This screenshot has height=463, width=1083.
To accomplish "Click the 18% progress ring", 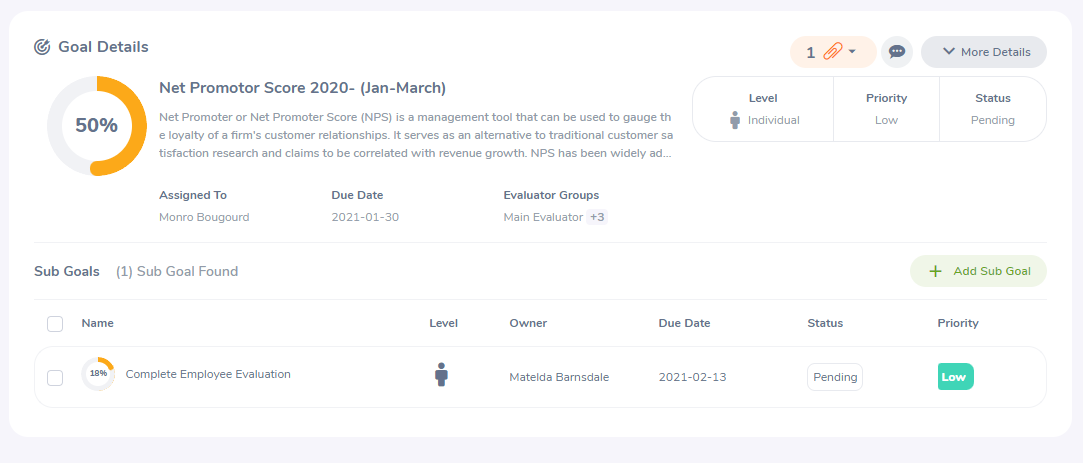I will point(98,374).
